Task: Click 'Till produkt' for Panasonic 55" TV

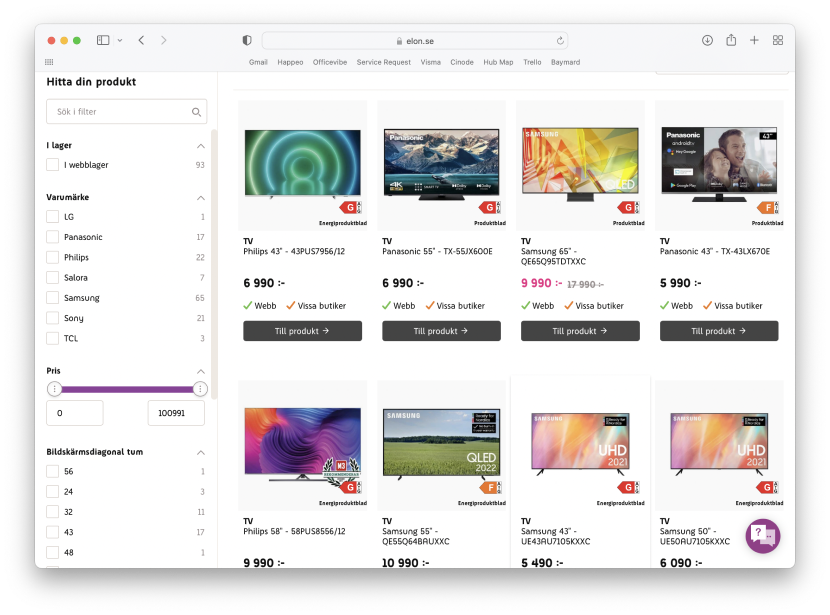Action: tap(441, 331)
